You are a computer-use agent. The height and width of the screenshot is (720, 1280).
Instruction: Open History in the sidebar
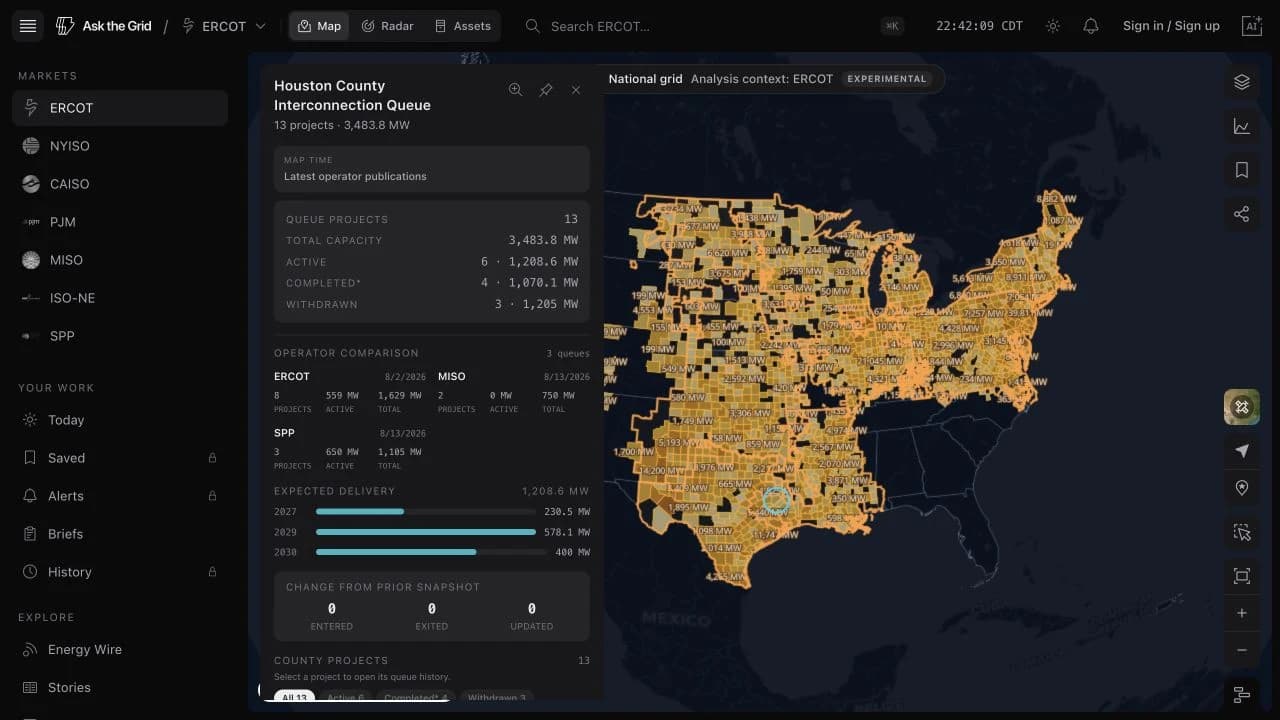(120, 572)
